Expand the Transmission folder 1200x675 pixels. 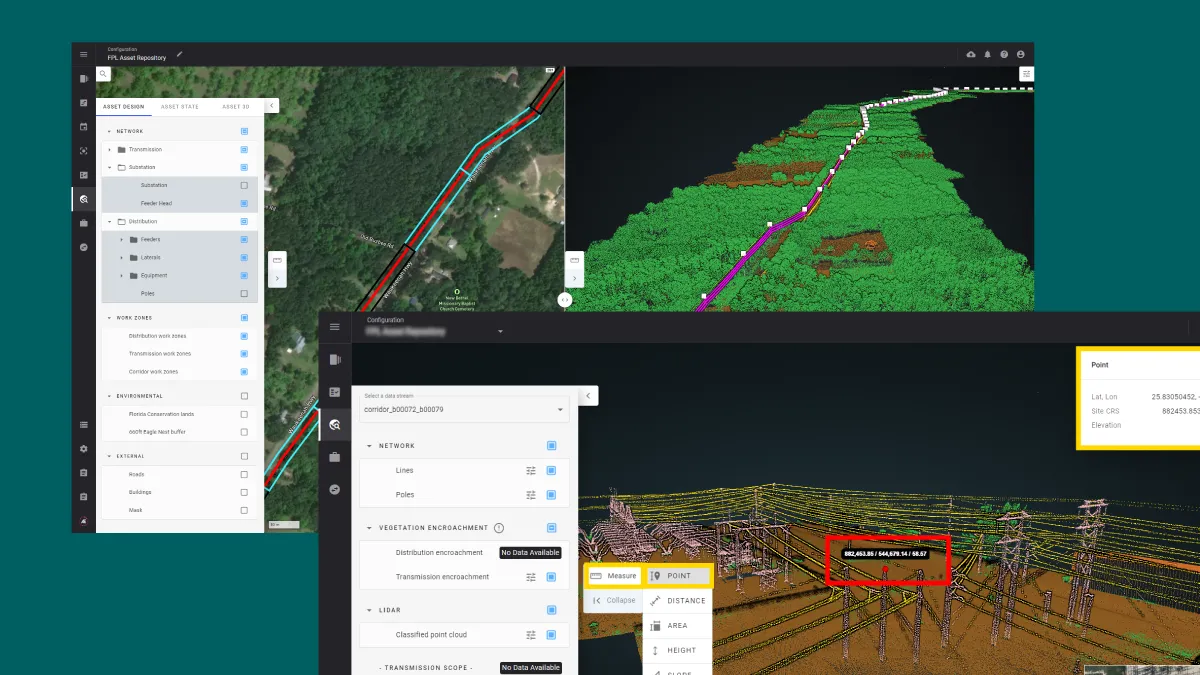[x=110, y=150]
